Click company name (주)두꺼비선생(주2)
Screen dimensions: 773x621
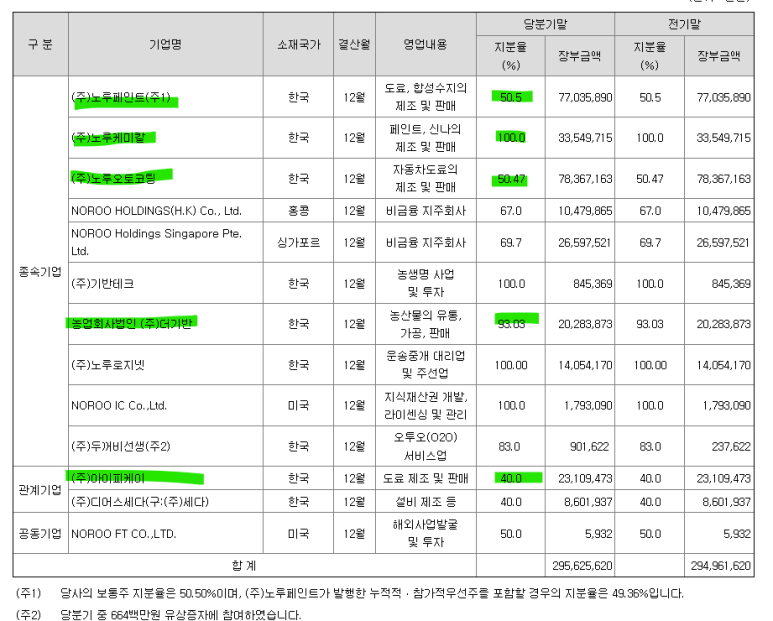click(x=121, y=446)
